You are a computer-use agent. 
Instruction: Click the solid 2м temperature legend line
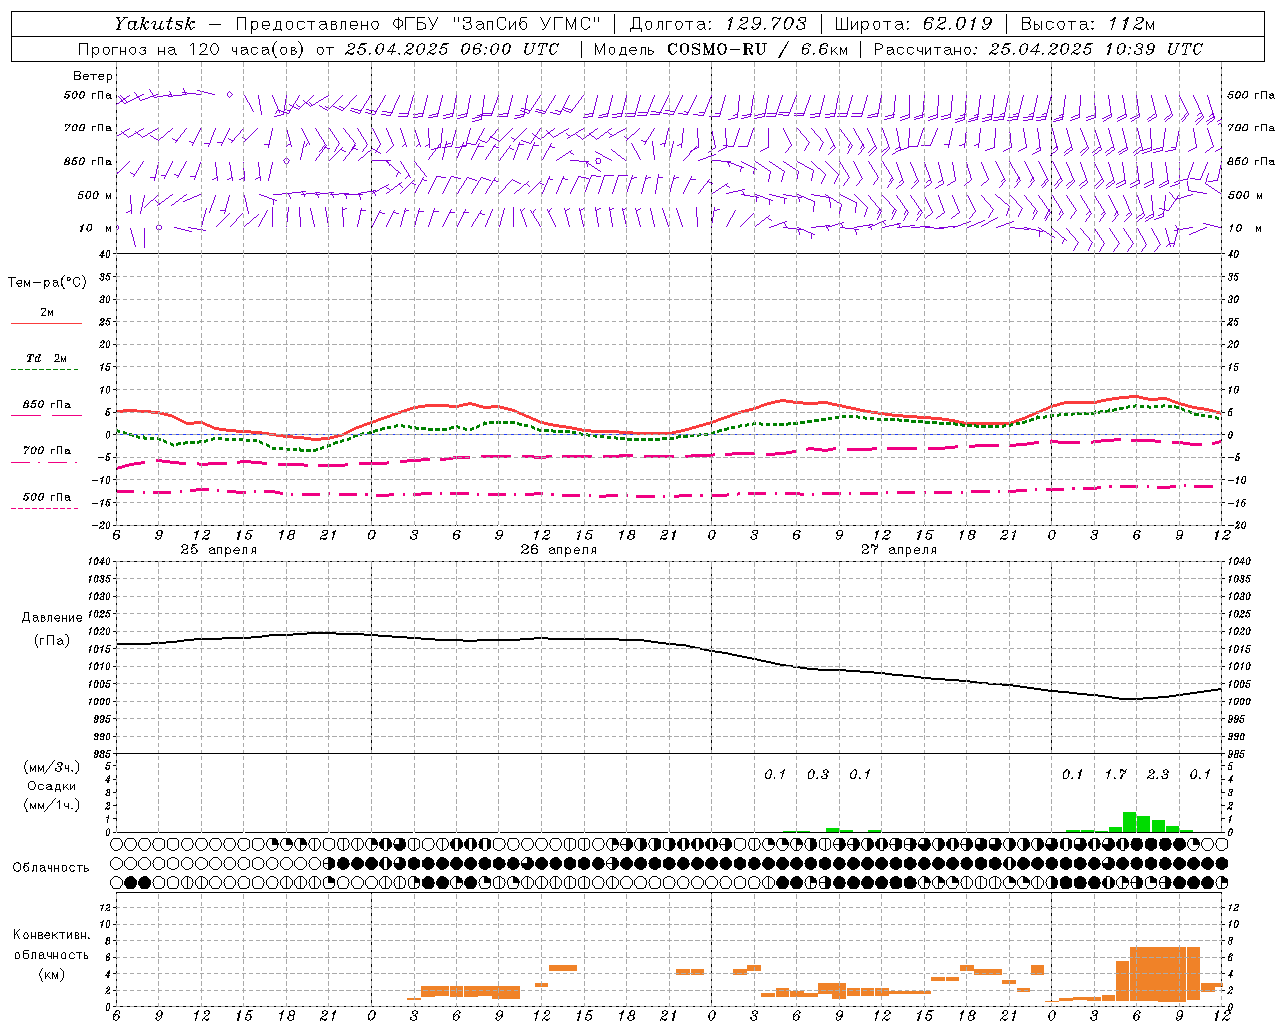point(46,324)
